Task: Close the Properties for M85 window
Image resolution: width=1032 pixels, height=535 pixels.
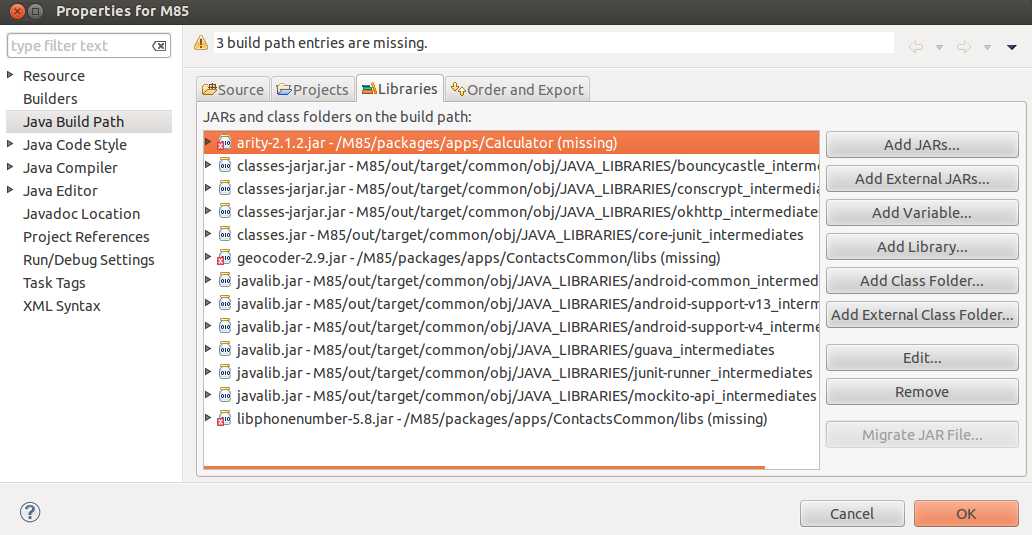Action: (18, 11)
